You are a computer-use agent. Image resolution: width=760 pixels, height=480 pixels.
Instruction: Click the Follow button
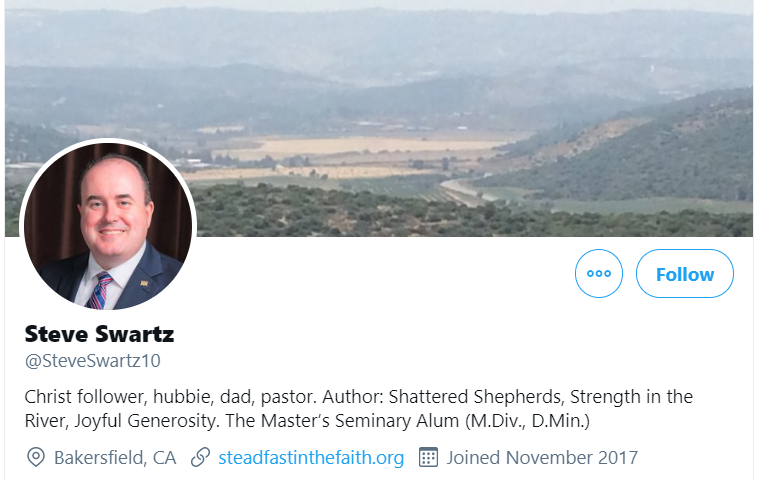click(685, 274)
